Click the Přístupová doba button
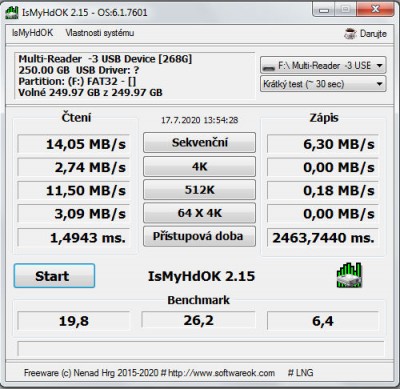Screen dimensions: 400x389 pyautogui.click(x=199, y=236)
